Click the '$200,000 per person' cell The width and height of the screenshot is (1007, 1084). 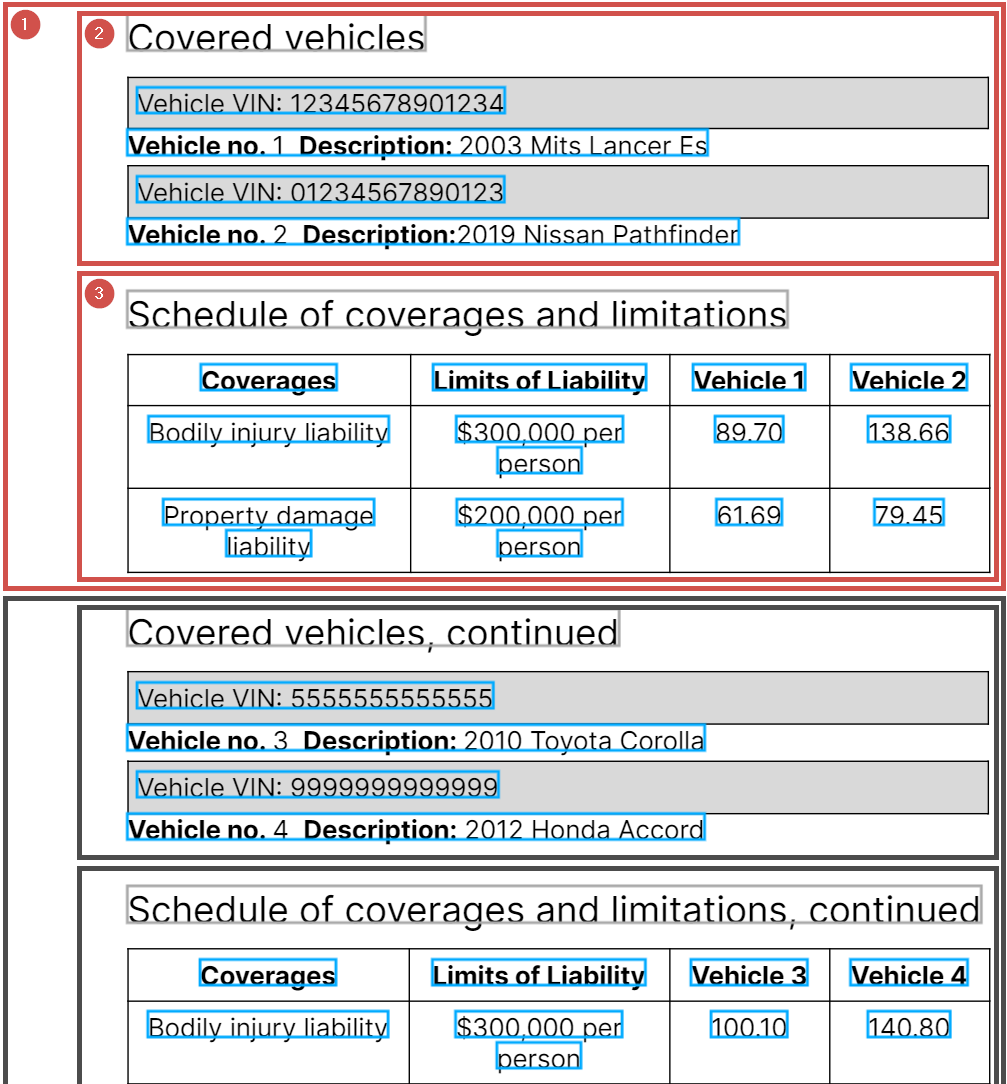click(x=540, y=528)
